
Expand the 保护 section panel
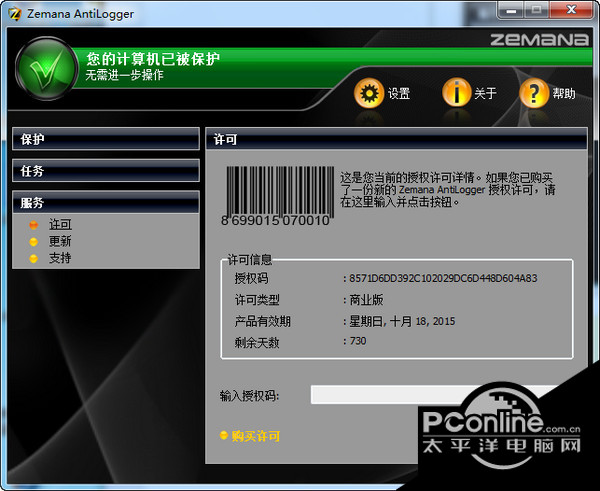coord(106,139)
